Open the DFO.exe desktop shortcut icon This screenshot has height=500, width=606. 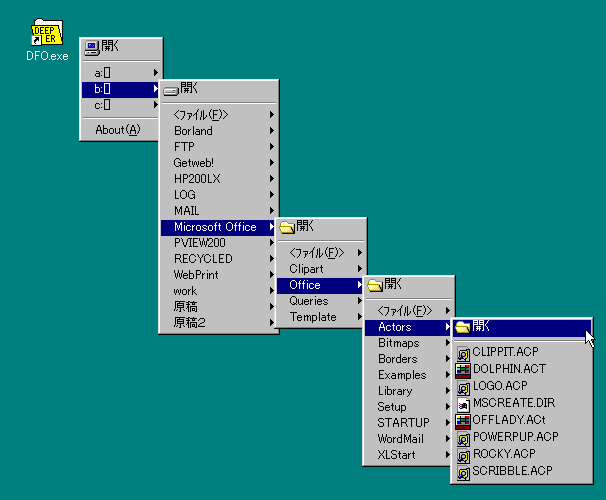pyautogui.click(x=47, y=32)
